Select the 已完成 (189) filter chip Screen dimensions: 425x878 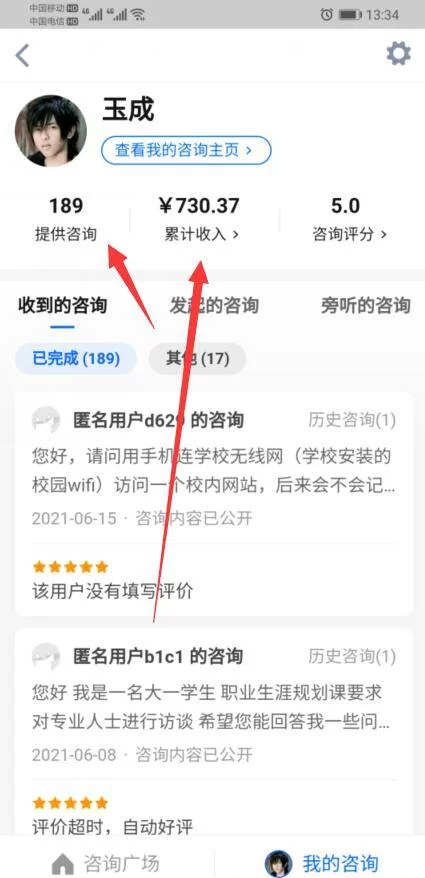76,358
